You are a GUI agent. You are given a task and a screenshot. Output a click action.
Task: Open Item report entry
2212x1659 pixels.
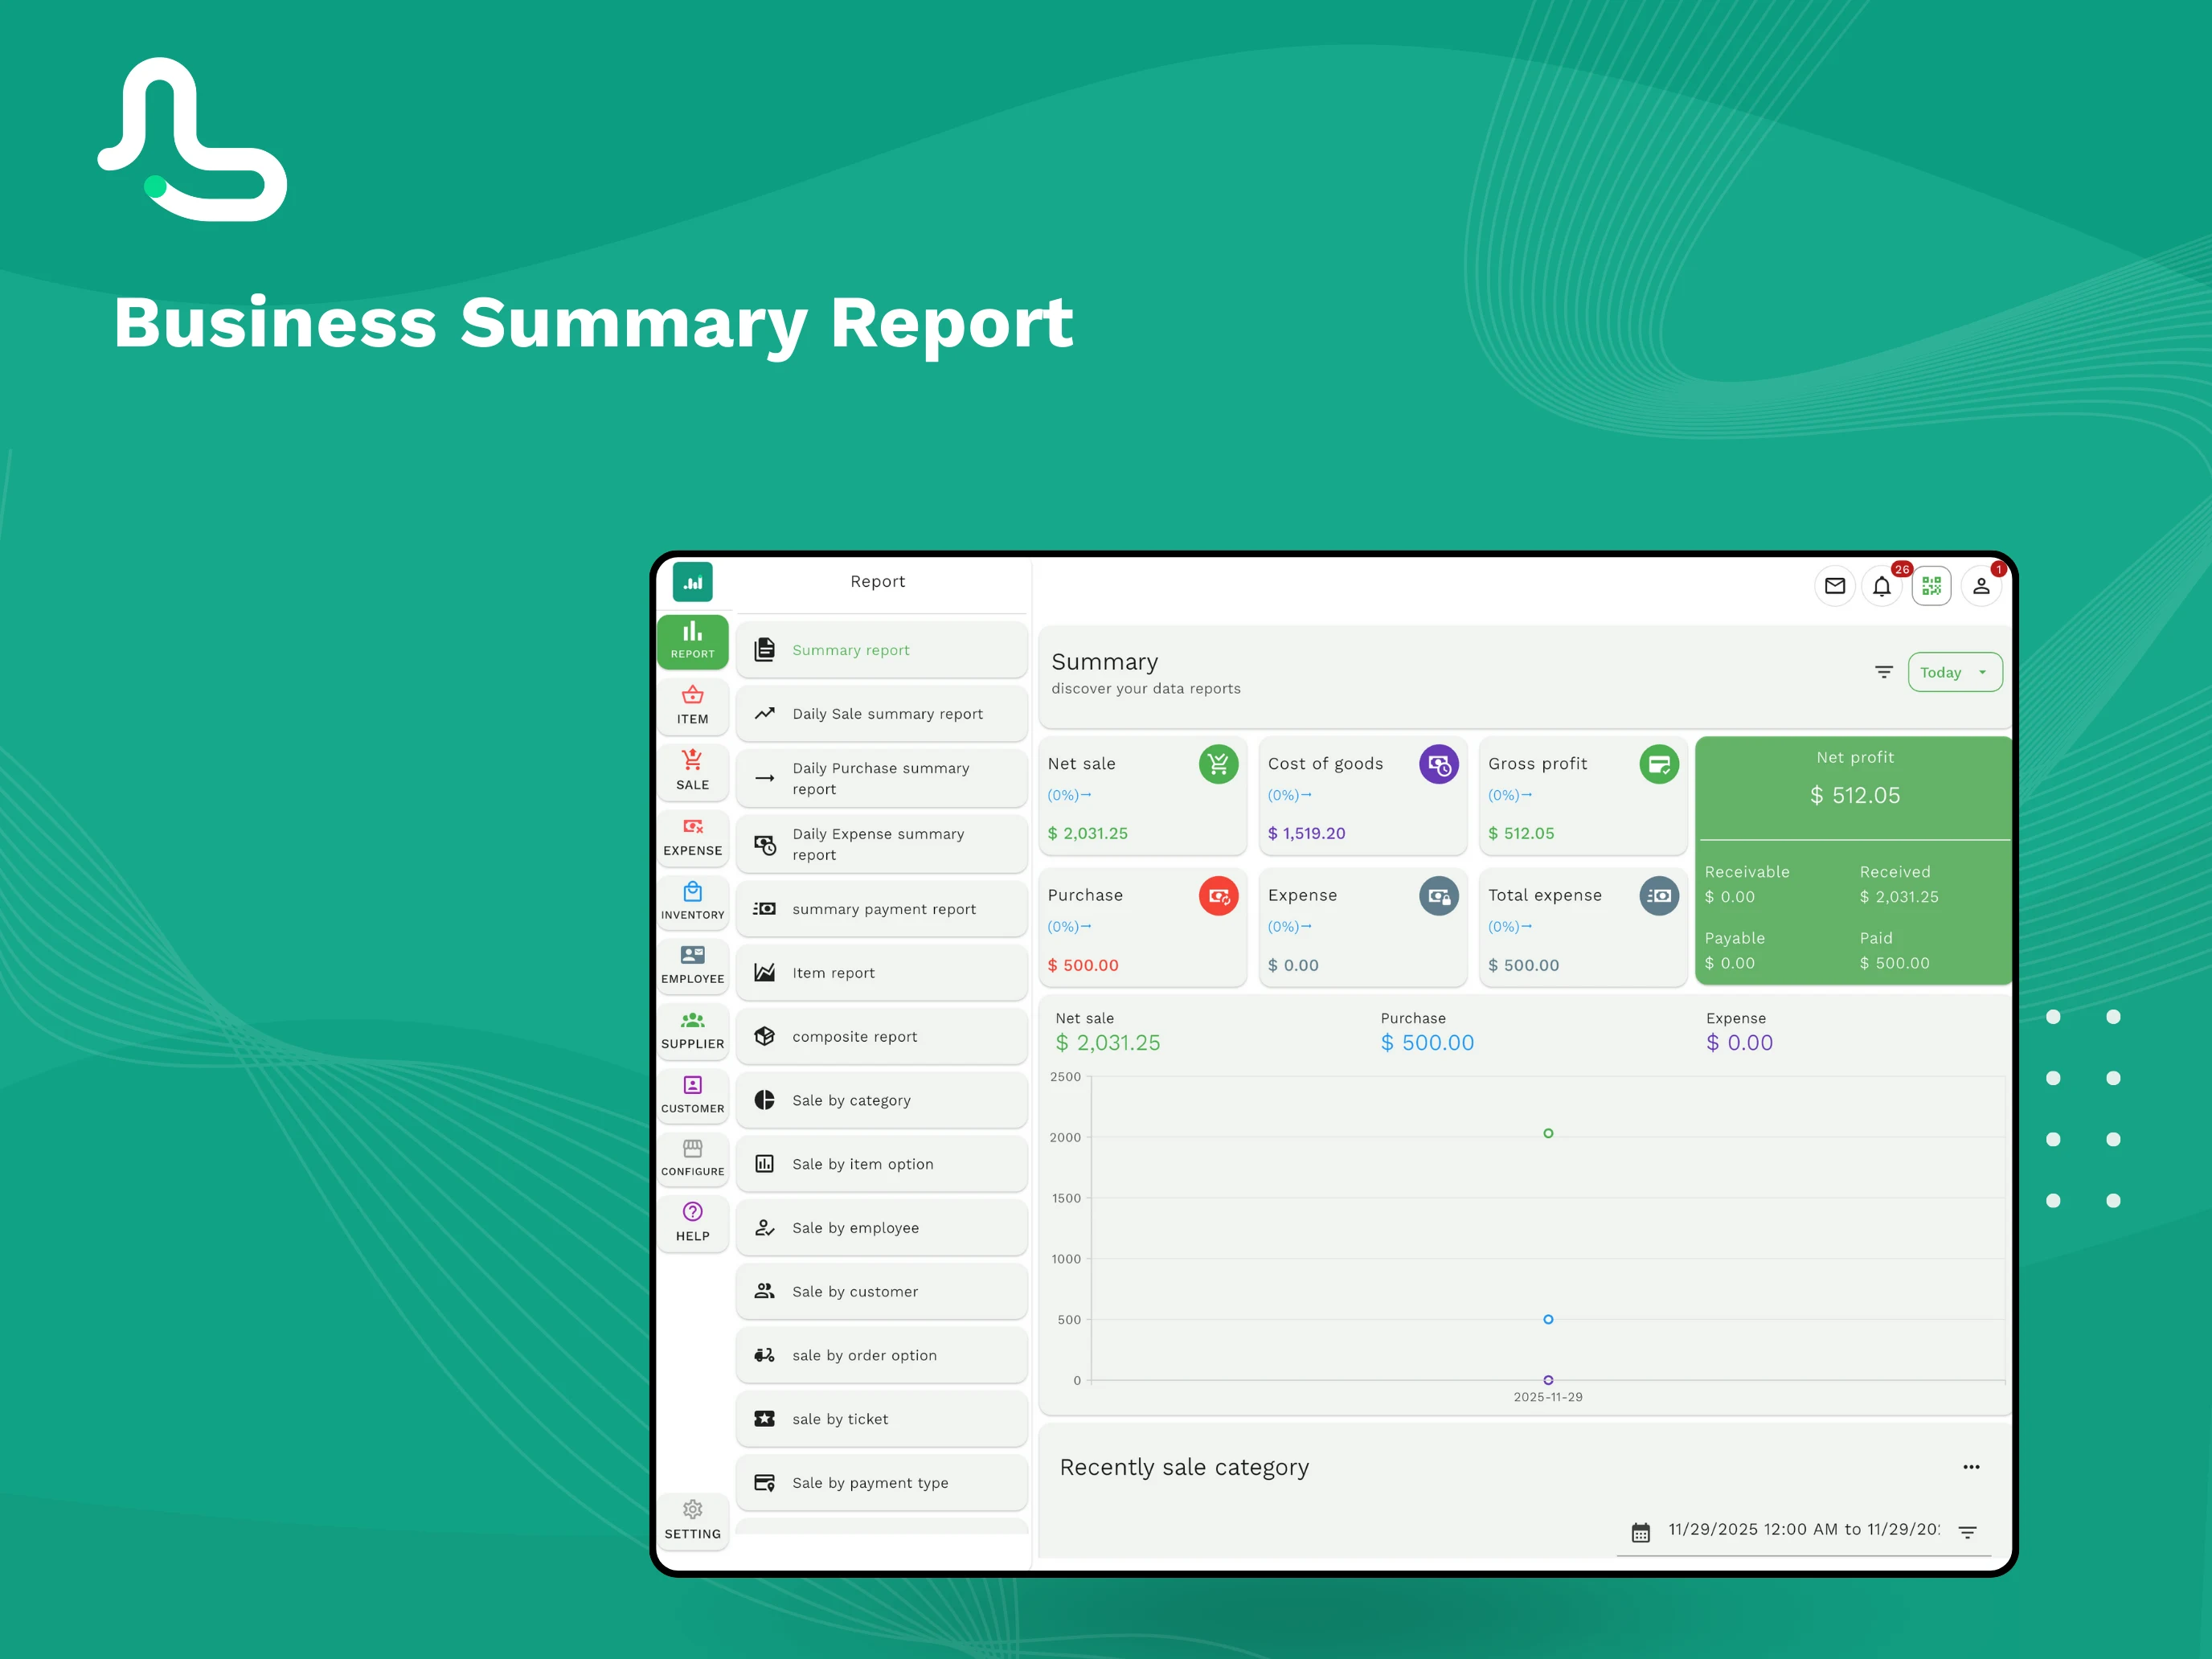881,973
